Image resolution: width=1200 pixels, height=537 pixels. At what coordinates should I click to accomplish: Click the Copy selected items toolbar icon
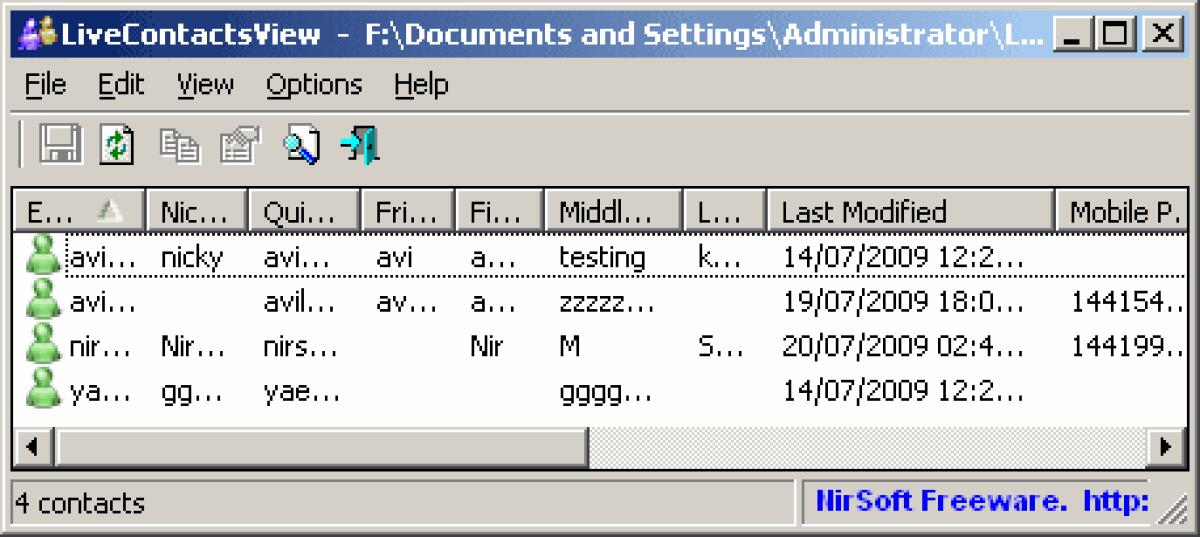180,146
